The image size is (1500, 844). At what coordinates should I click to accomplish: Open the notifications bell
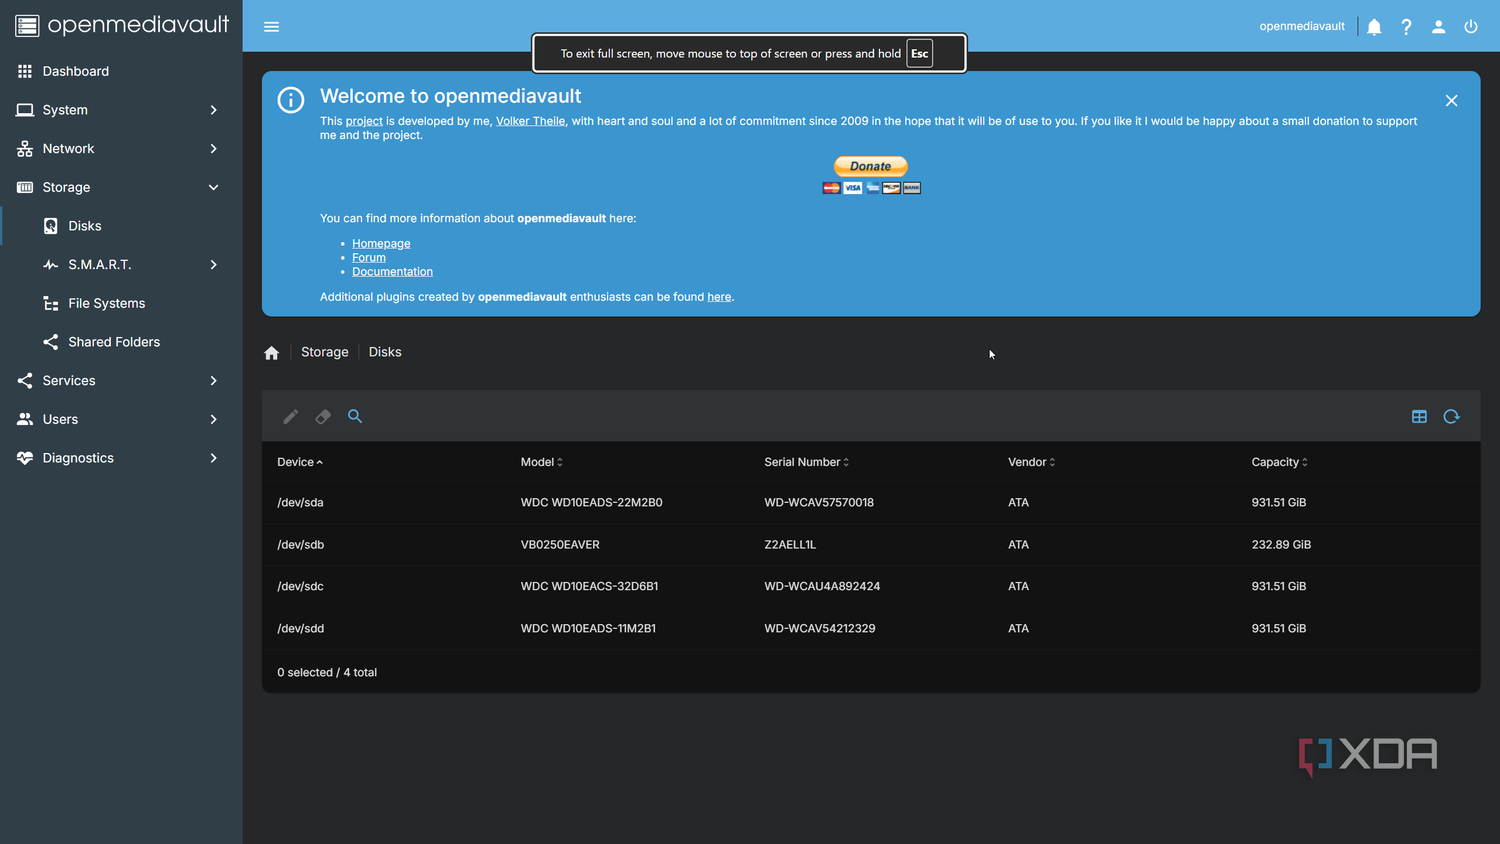point(1374,27)
